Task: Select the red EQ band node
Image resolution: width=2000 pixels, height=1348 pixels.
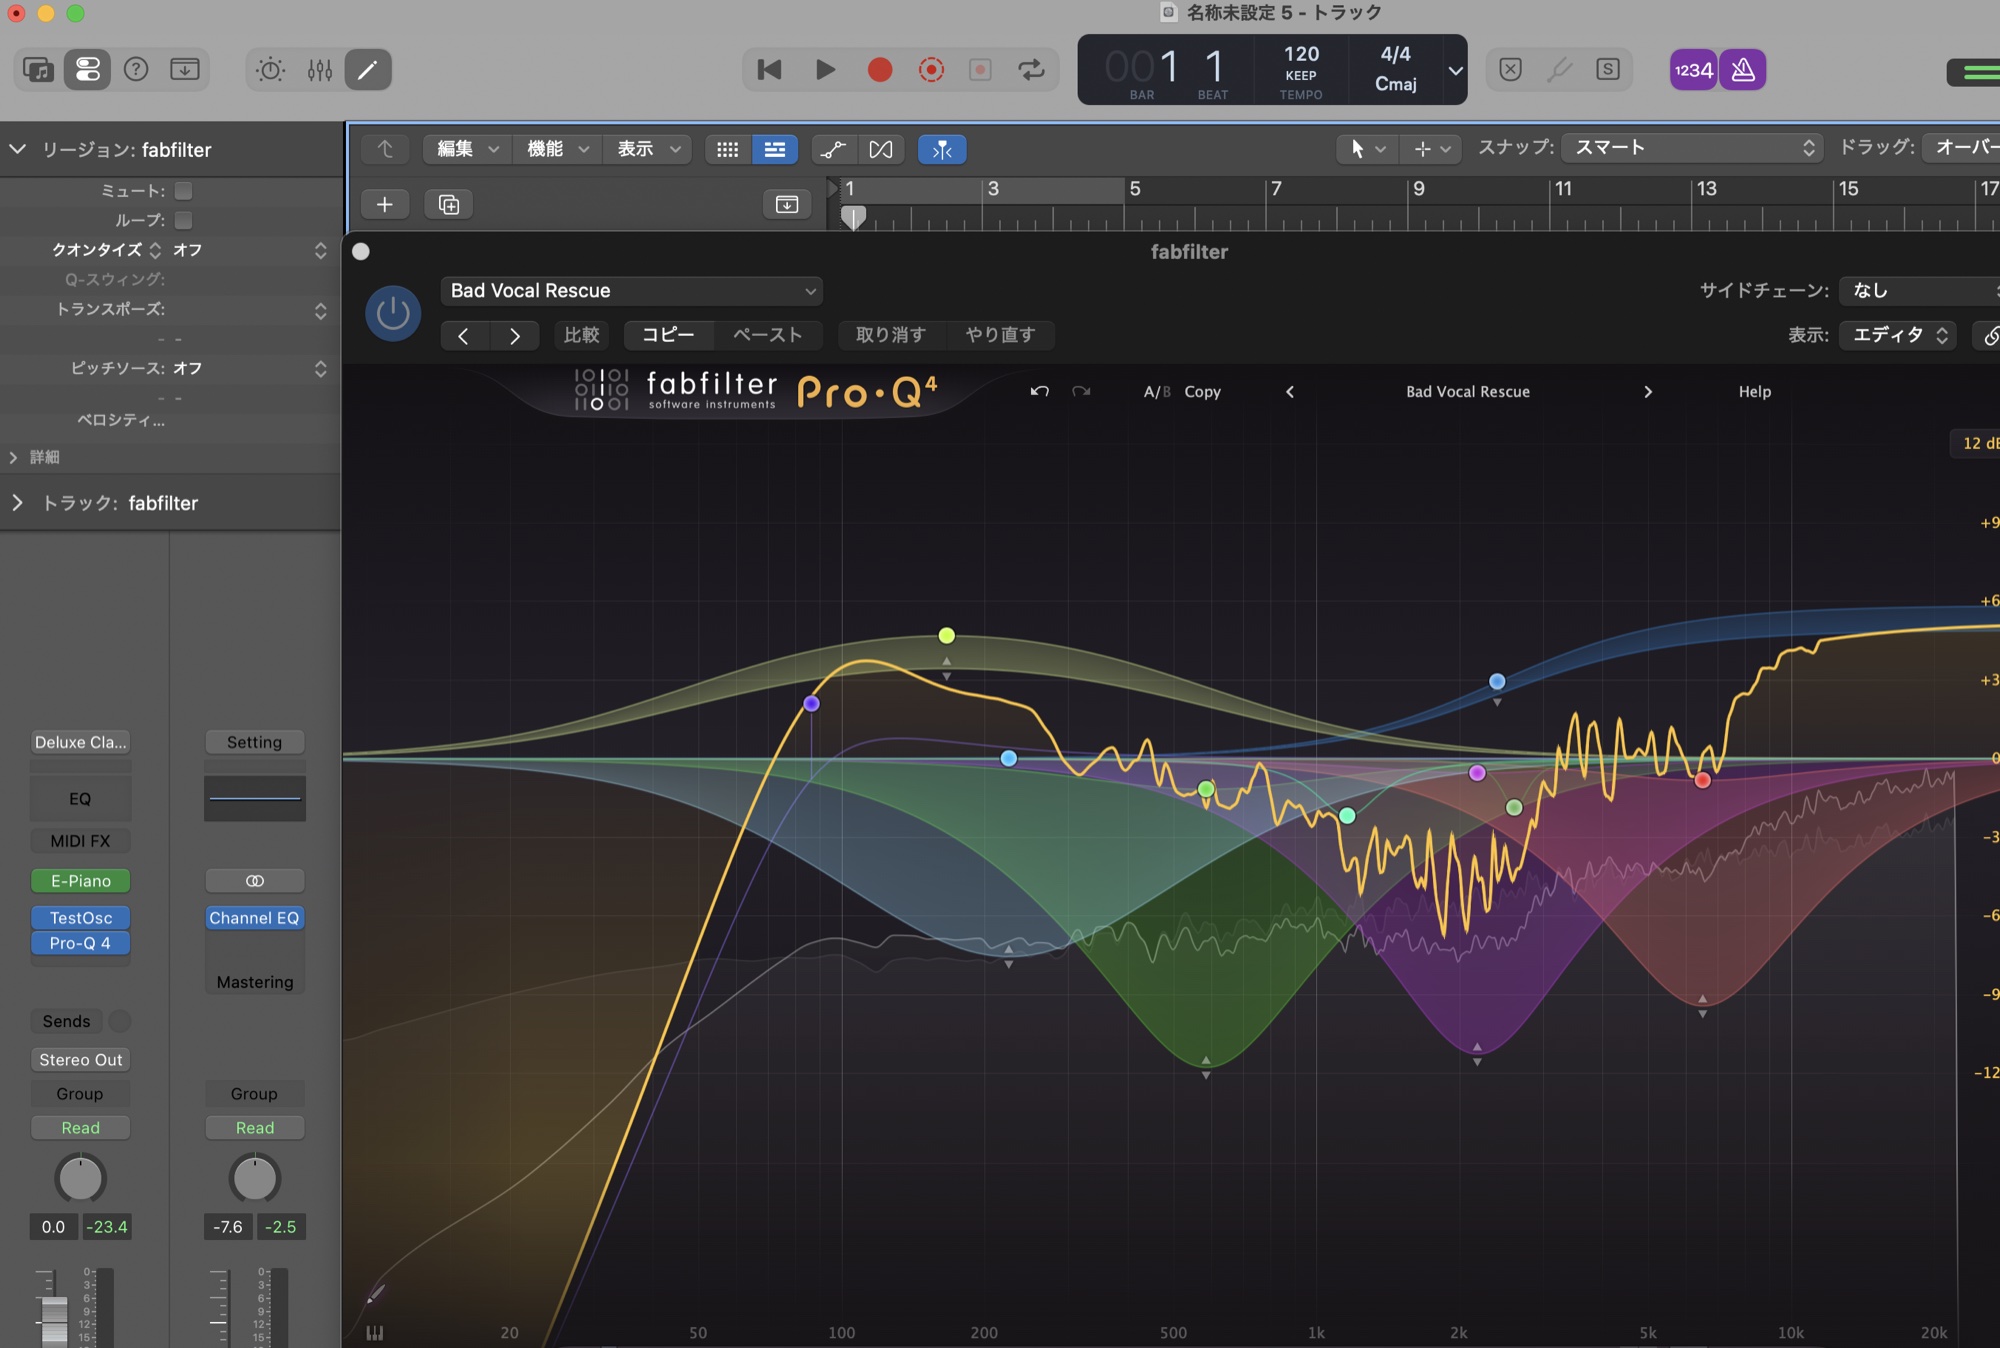Action: tap(1702, 780)
